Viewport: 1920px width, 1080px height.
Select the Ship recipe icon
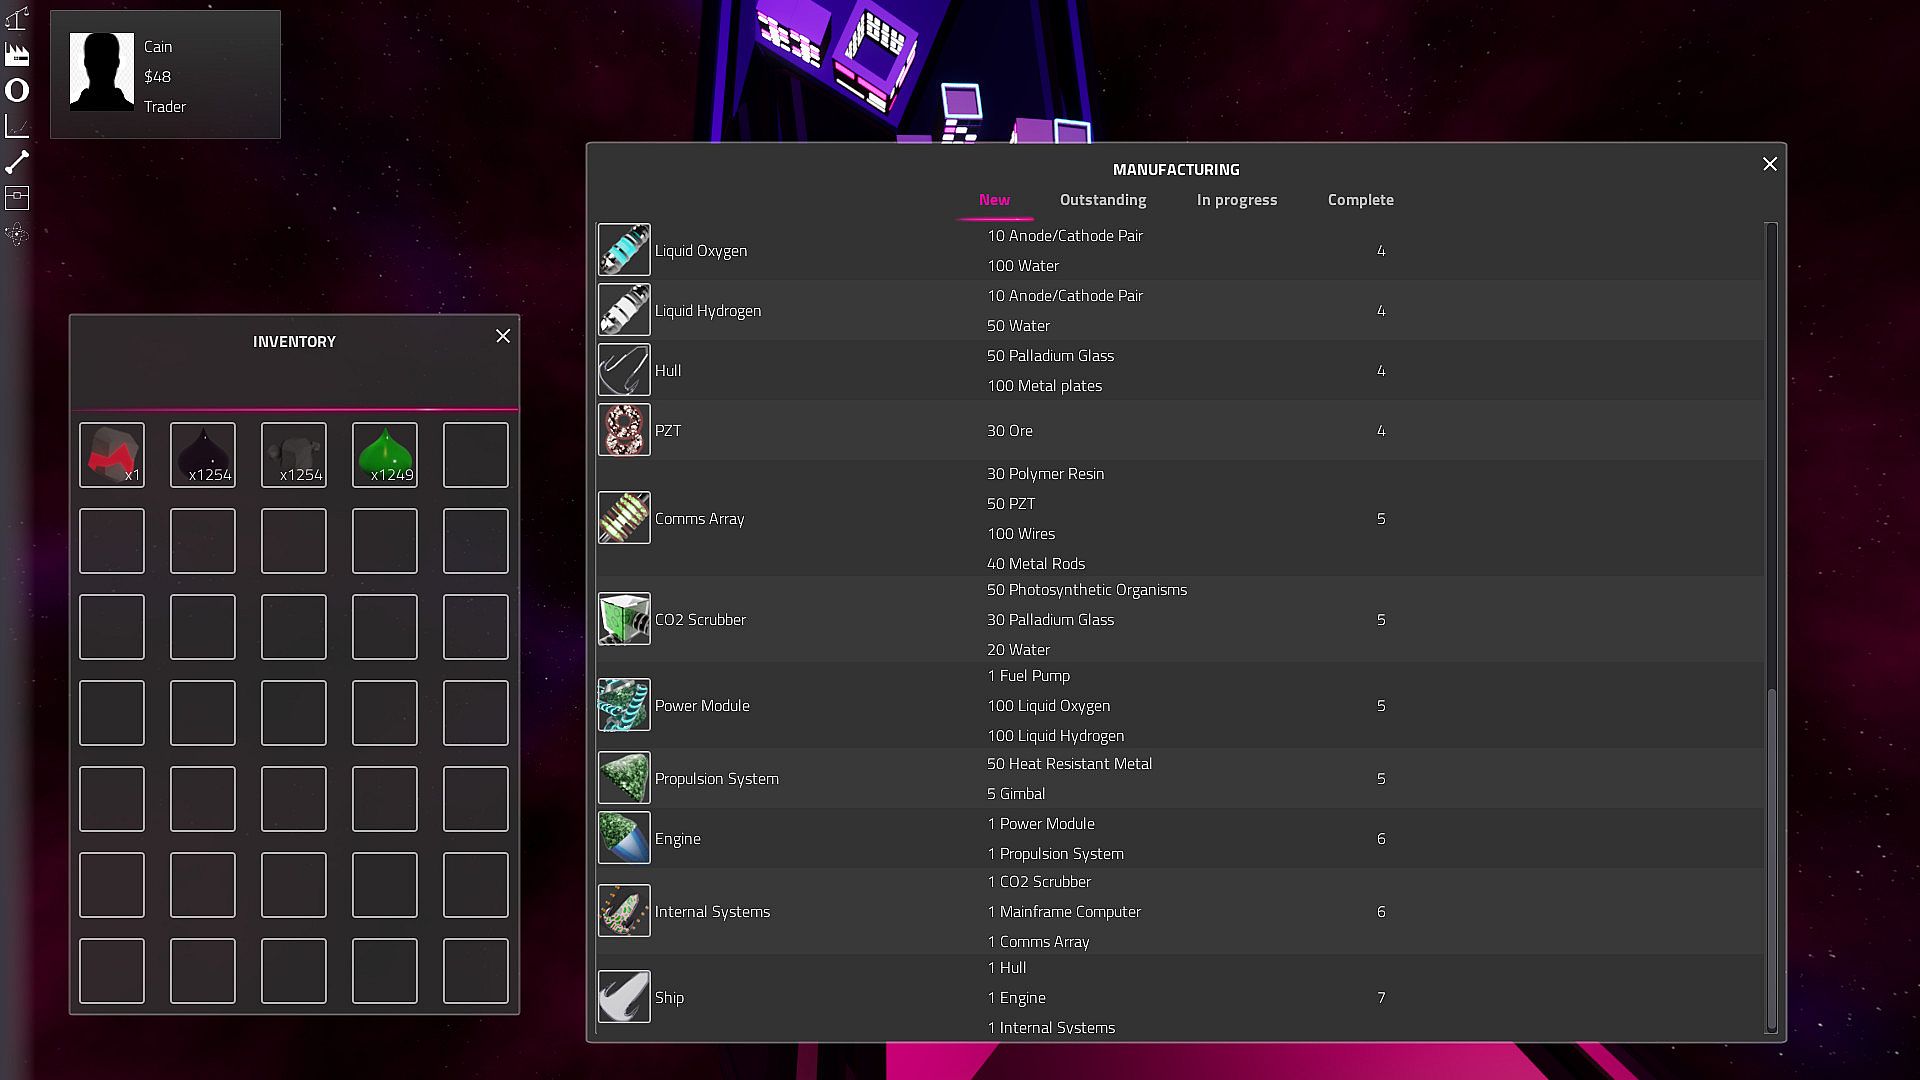point(624,997)
